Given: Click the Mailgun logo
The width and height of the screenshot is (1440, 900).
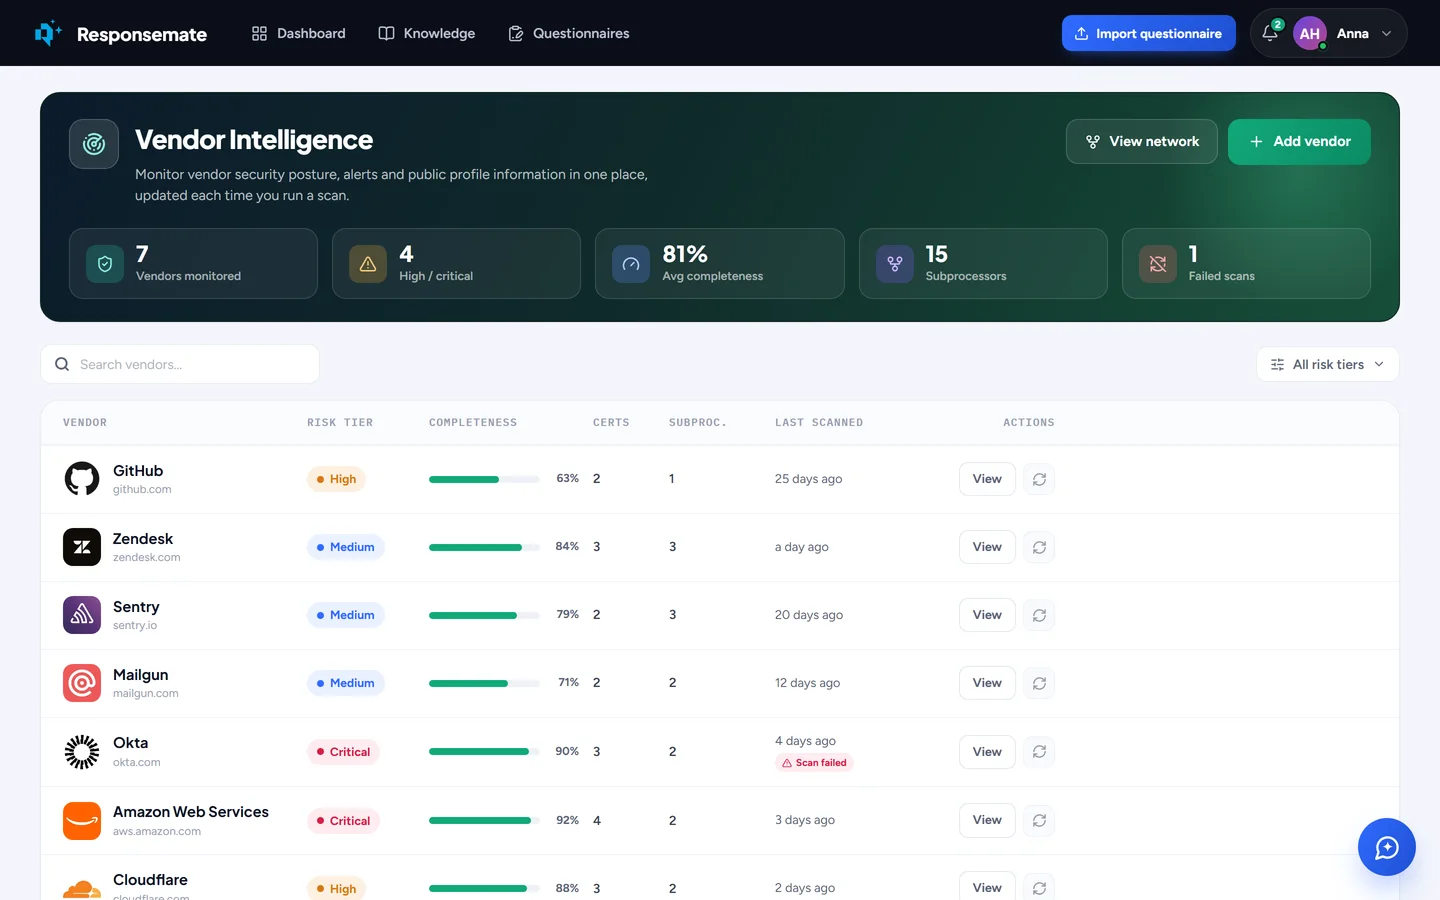Looking at the screenshot, I should coord(82,683).
